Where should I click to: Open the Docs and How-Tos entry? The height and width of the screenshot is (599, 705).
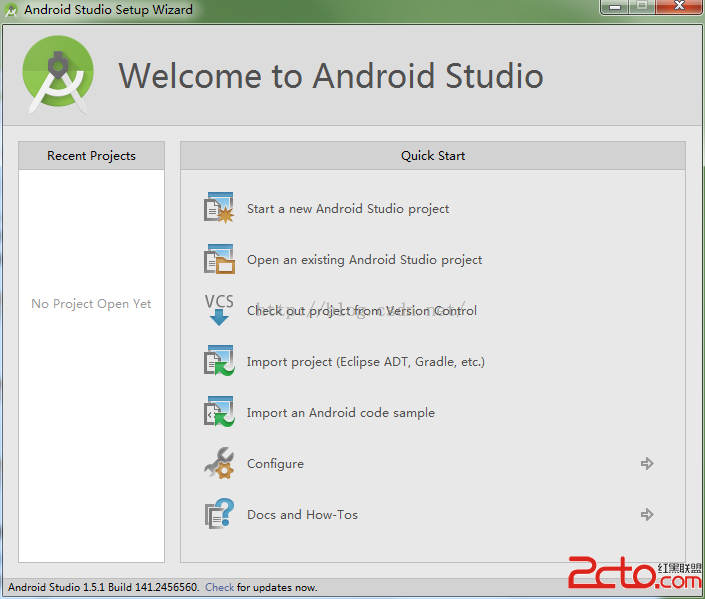(302, 514)
